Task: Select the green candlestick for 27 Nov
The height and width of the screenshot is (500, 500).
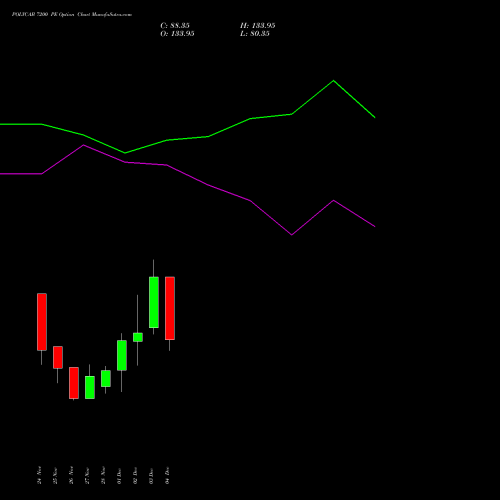Action: [90, 387]
